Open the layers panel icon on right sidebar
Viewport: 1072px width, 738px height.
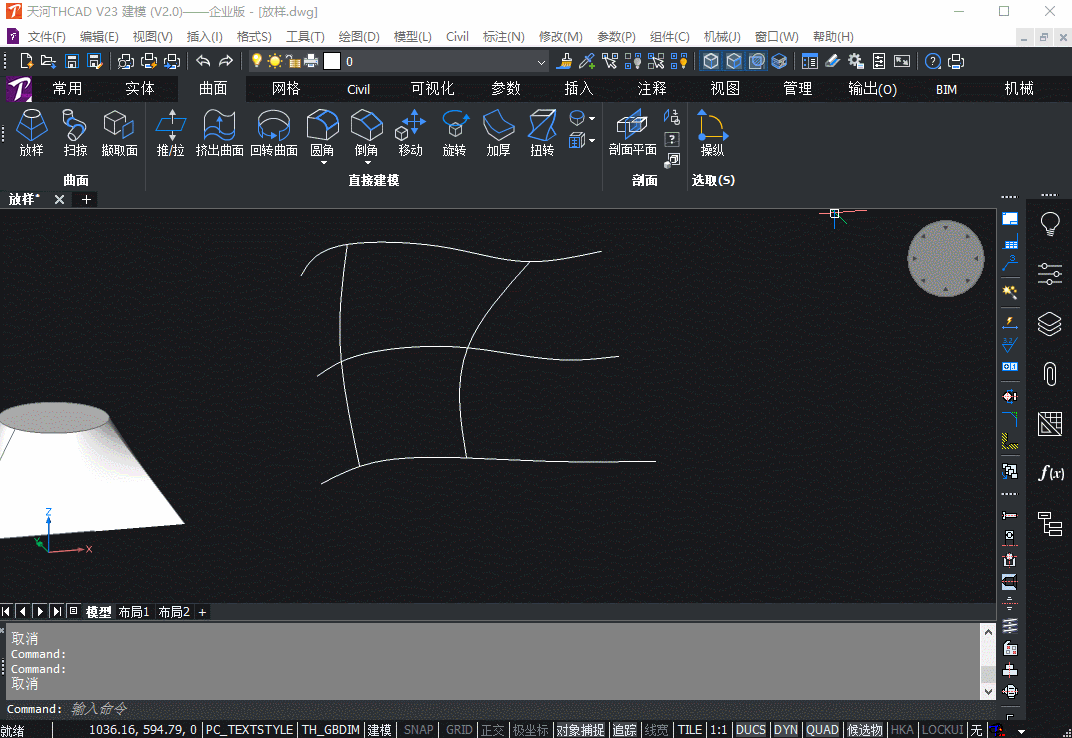[1049, 324]
